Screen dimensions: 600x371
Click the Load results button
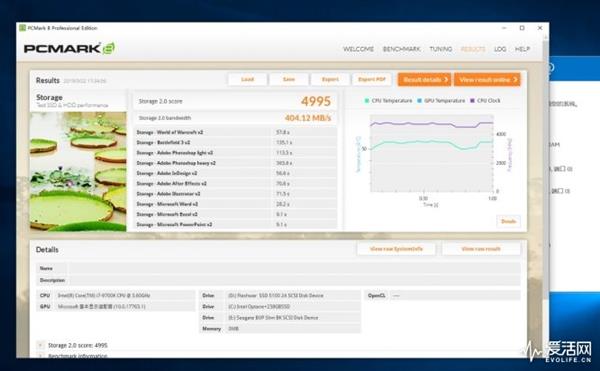248,80
